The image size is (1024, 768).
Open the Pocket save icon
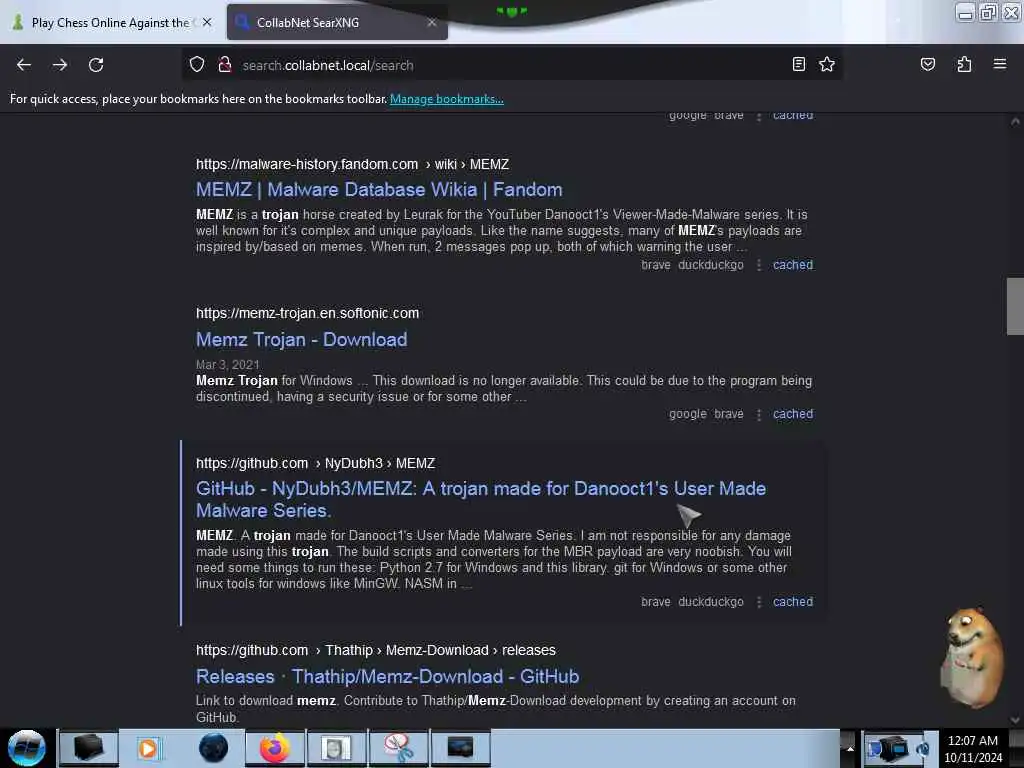(927, 64)
